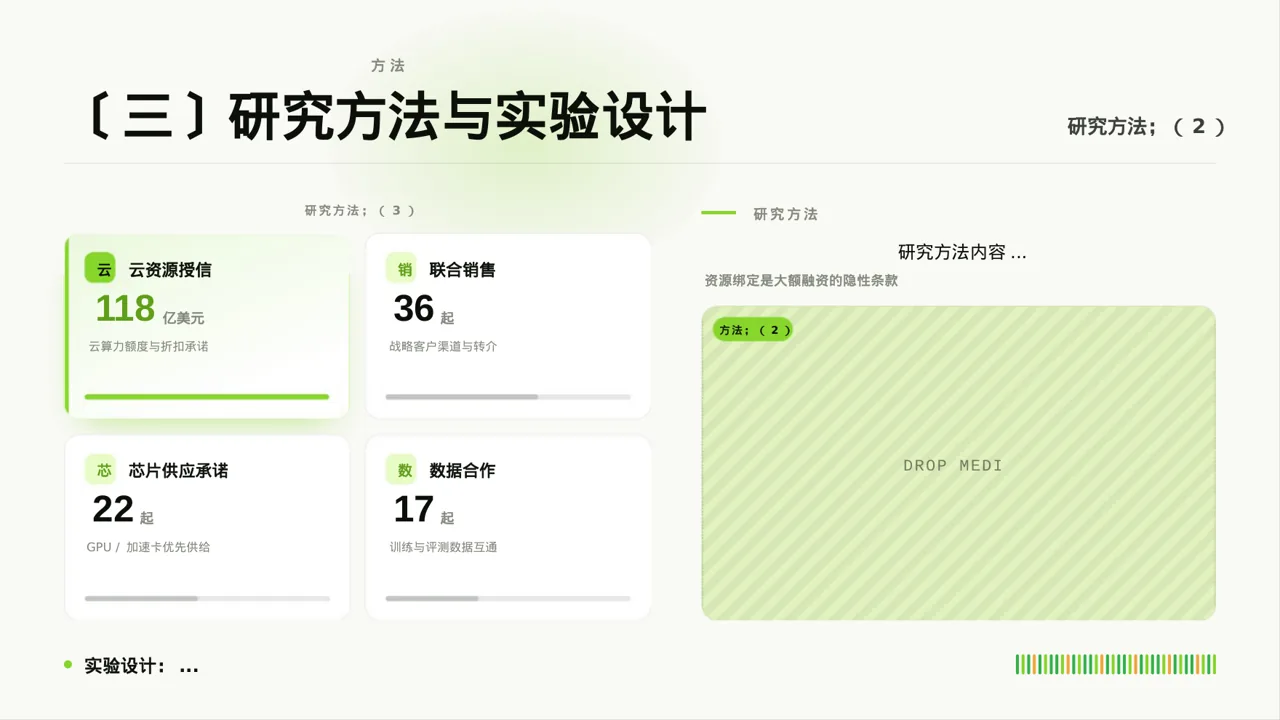Click the 云算力额度与折扣承诺 description

[x=148, y=347]
